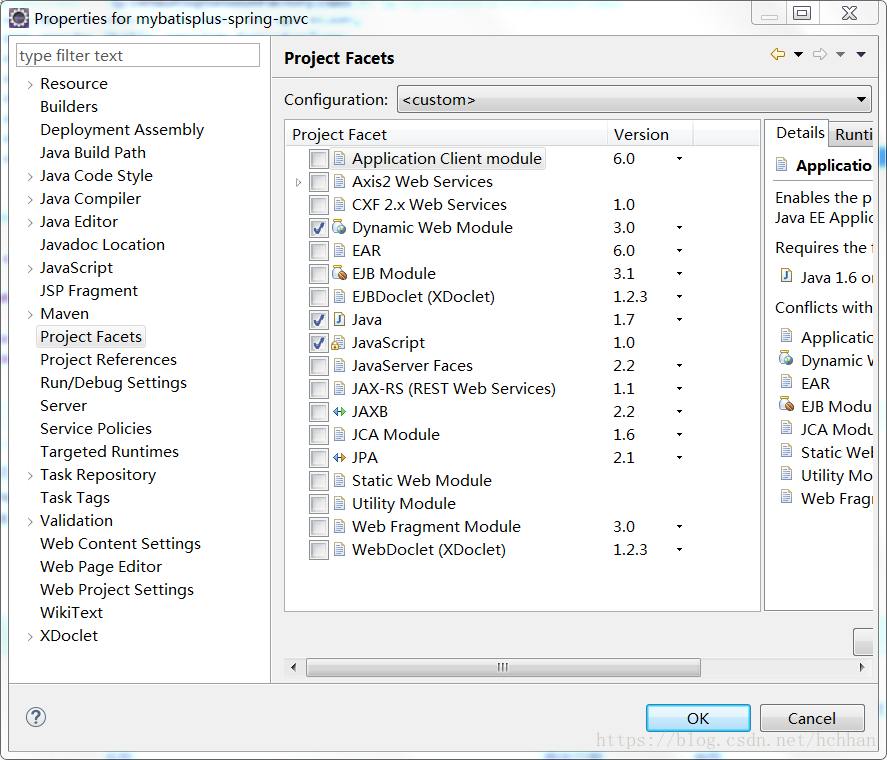Toggle the JavaScript facet checkbox
Image resolution: width=887 pixels, height=760 pixels.
click(x=318, y=343)
